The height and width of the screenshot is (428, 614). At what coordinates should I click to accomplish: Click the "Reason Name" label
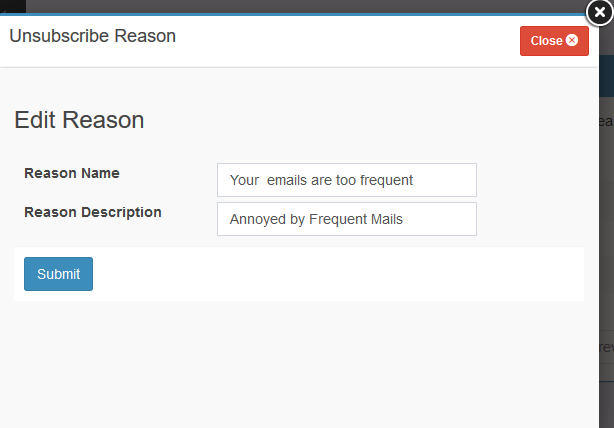click(72, 173)
